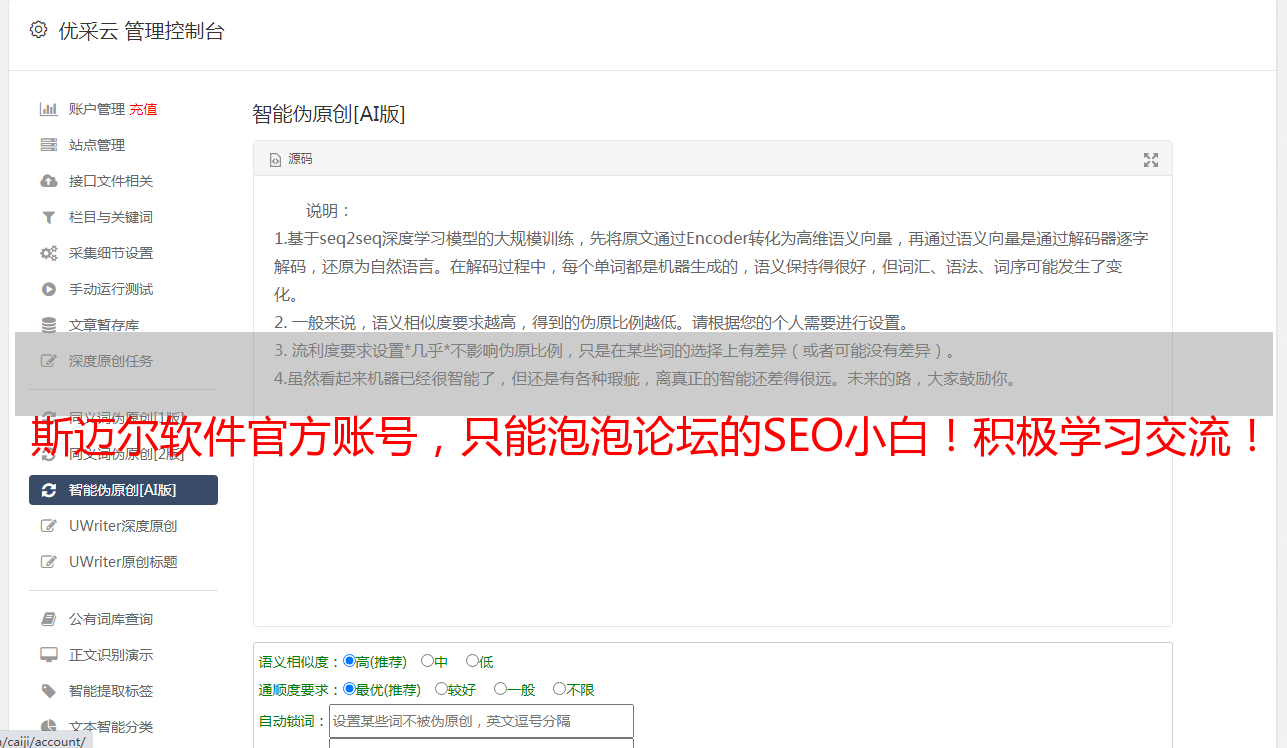Open 账户管理 menu item

tap(96, 109)
